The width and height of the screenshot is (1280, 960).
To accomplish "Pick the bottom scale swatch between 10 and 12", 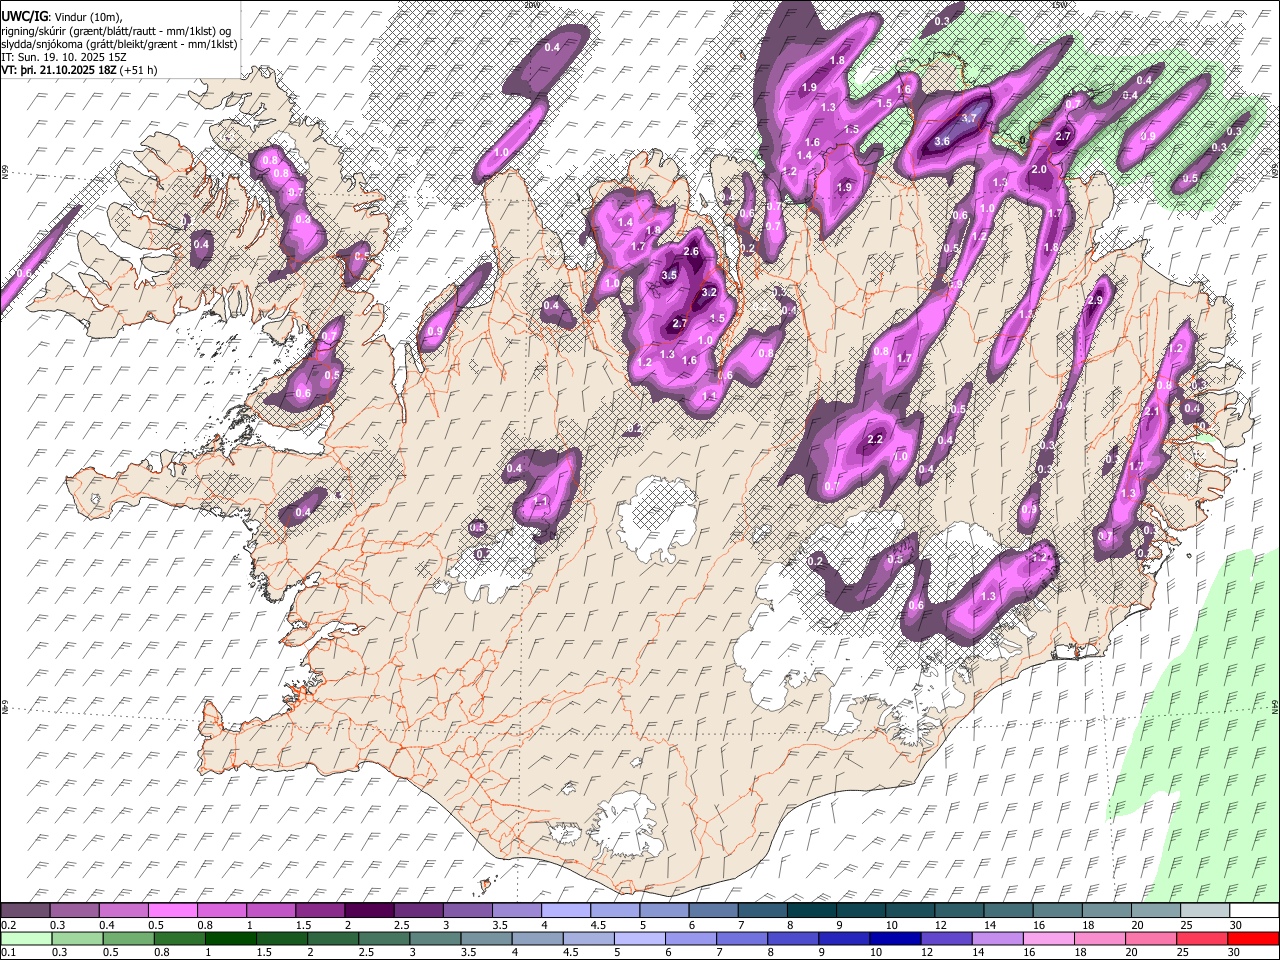I will pyautogui.click(x=898, y=939).
